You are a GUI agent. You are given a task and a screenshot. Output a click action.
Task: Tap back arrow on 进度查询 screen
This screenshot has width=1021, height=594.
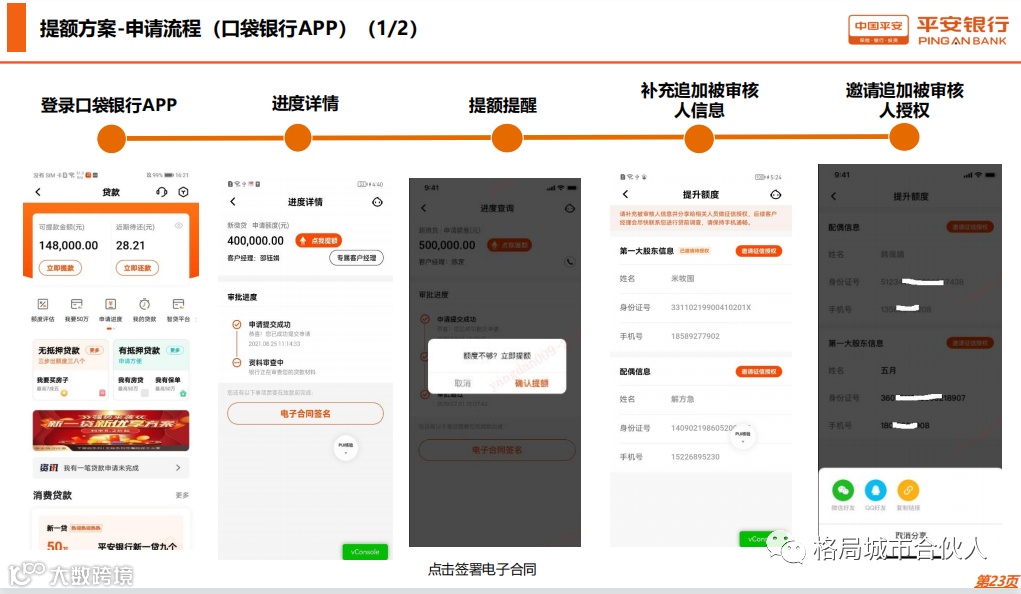tap(423, 208)
